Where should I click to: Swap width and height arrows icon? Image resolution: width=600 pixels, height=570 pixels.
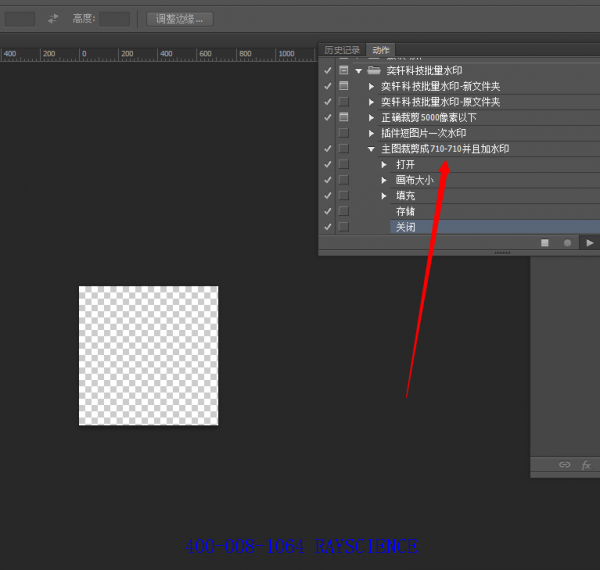[x=53, y=18]
